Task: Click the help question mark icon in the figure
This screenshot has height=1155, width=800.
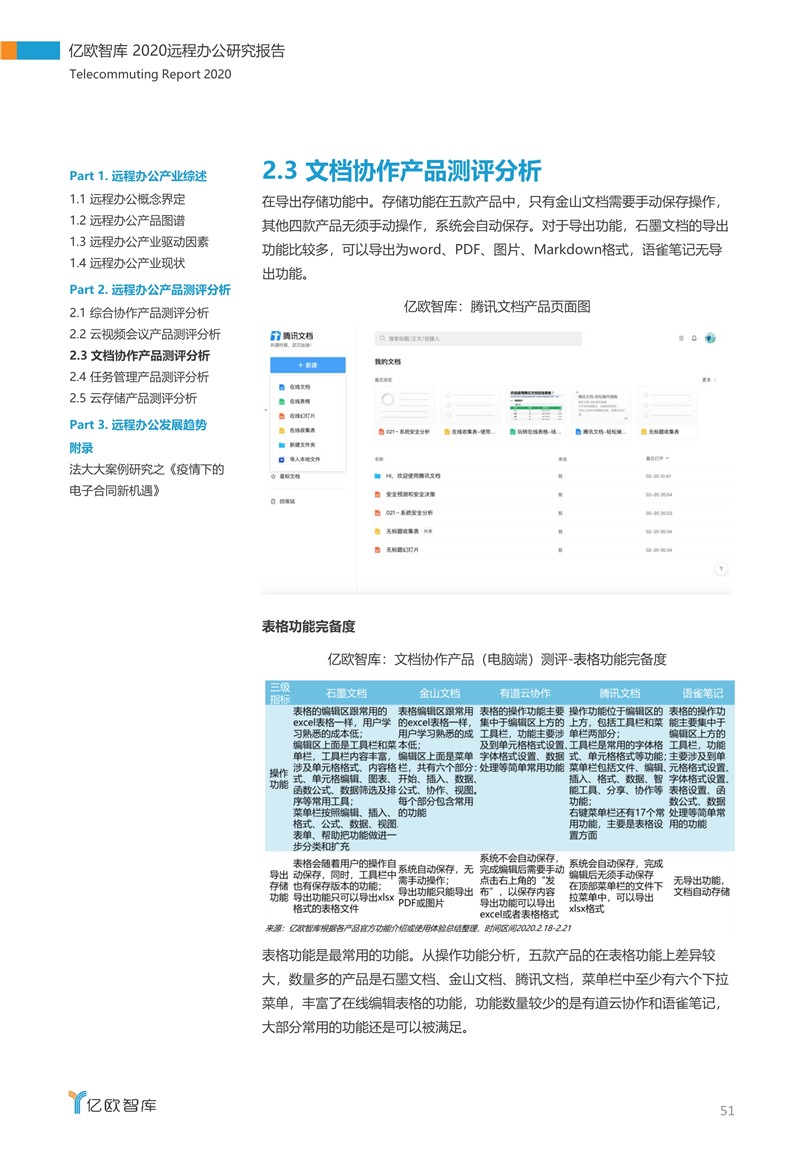Action: pyautogui.click(x=721, y=569)
